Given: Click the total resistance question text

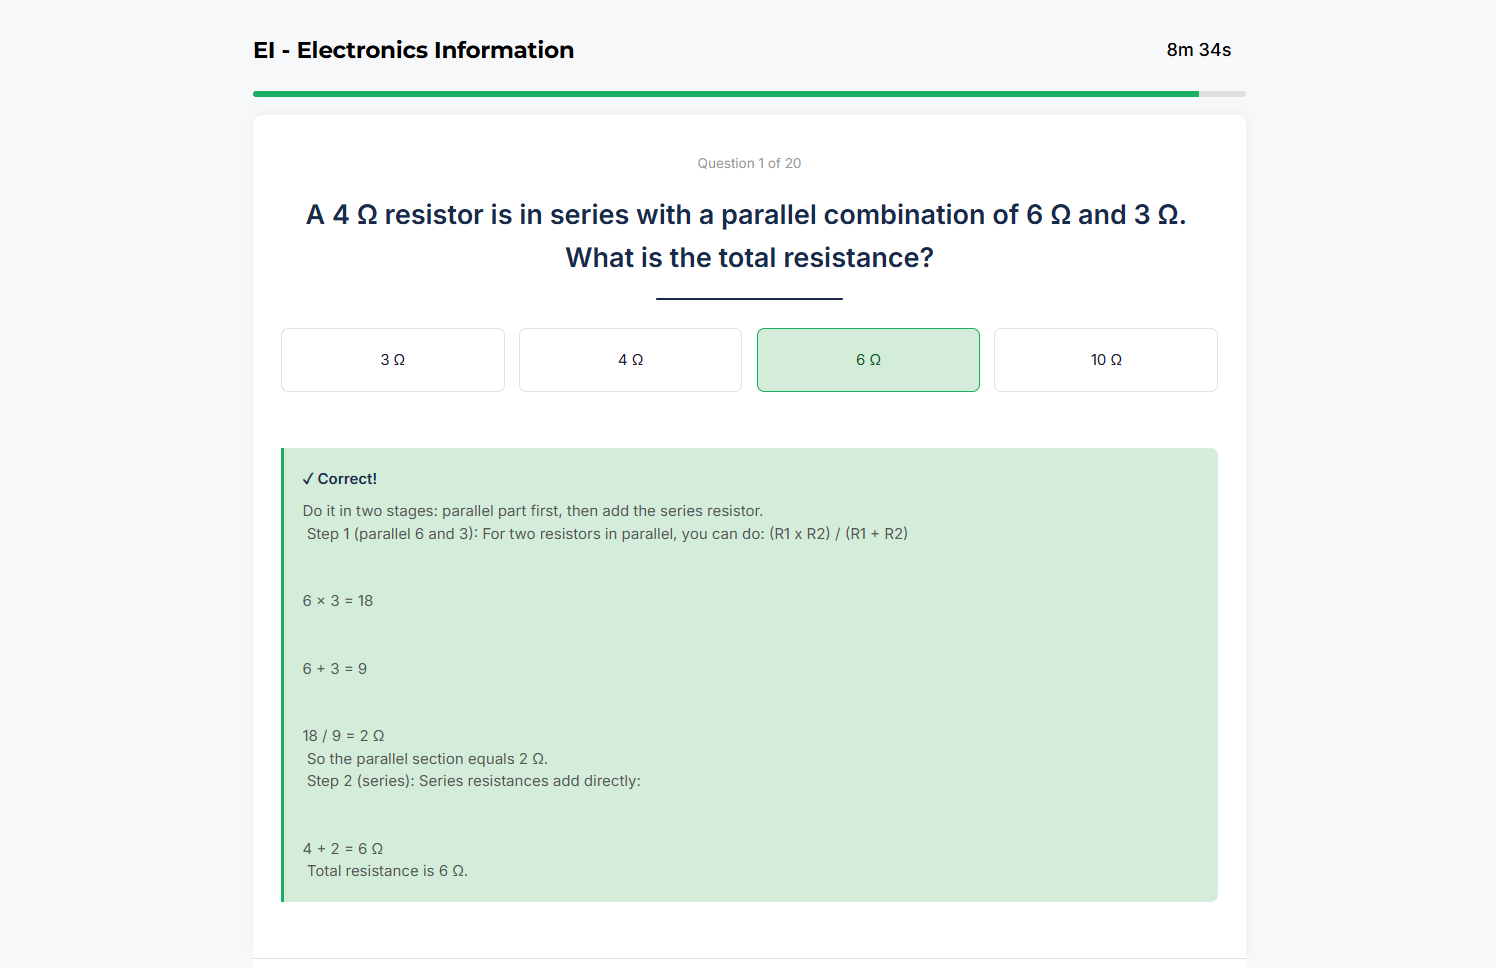Looking at the screenshot, I should point(748,235).
